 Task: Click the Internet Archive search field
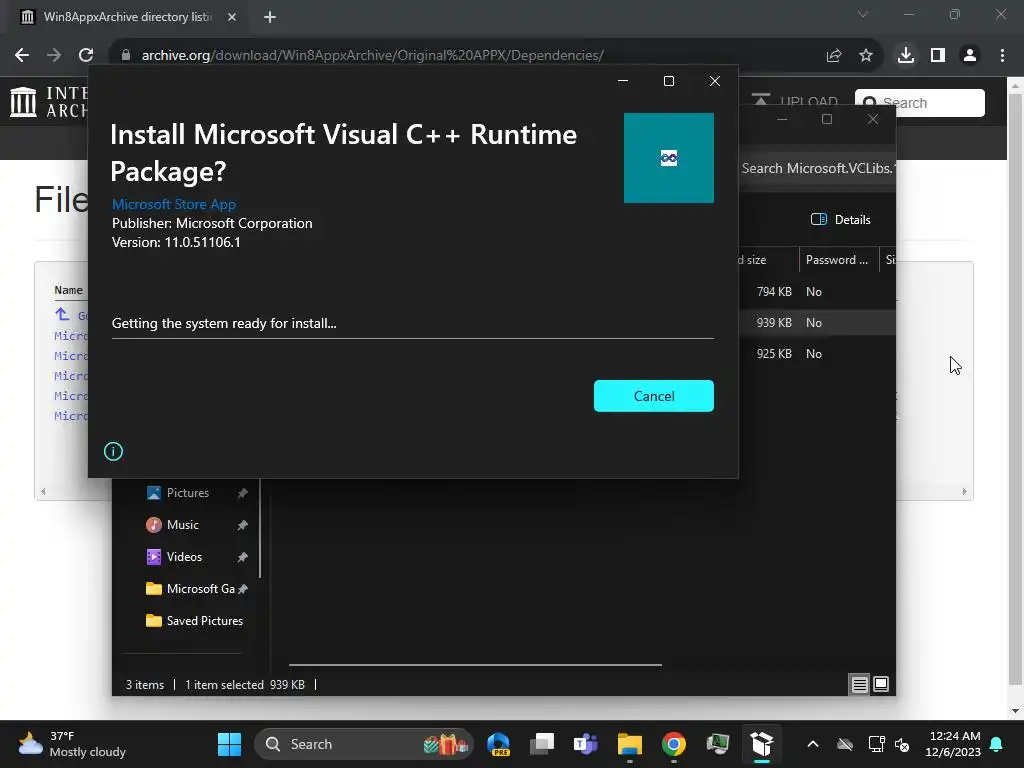tap(920, 103)
